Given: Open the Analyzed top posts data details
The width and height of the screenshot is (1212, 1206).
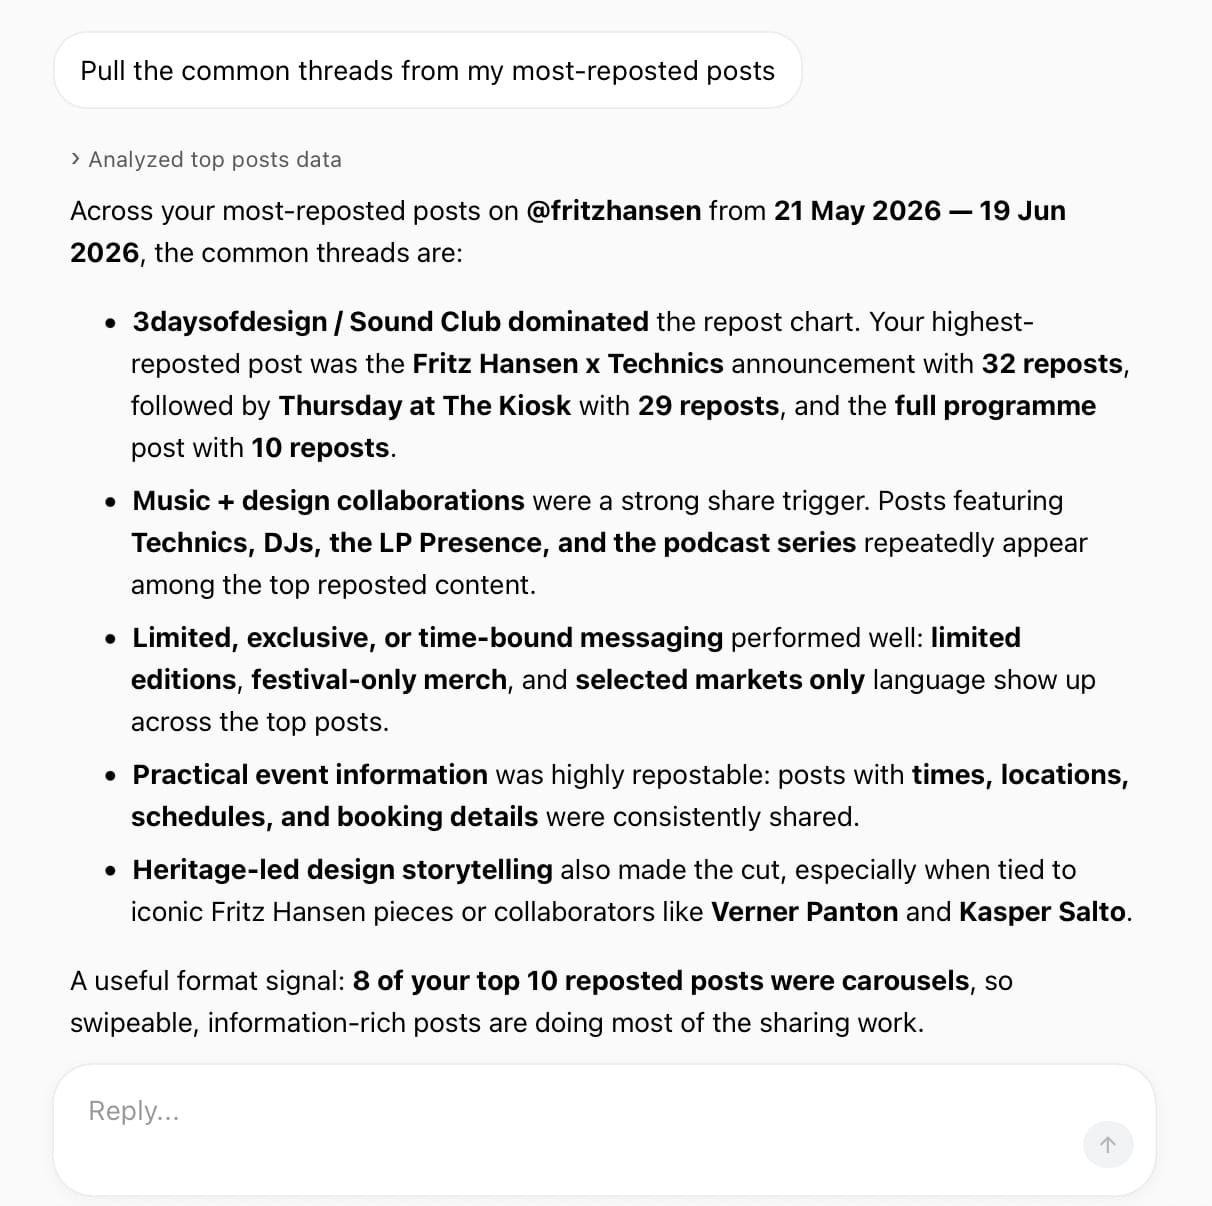Looking at the screenshot, I should 206,159.
